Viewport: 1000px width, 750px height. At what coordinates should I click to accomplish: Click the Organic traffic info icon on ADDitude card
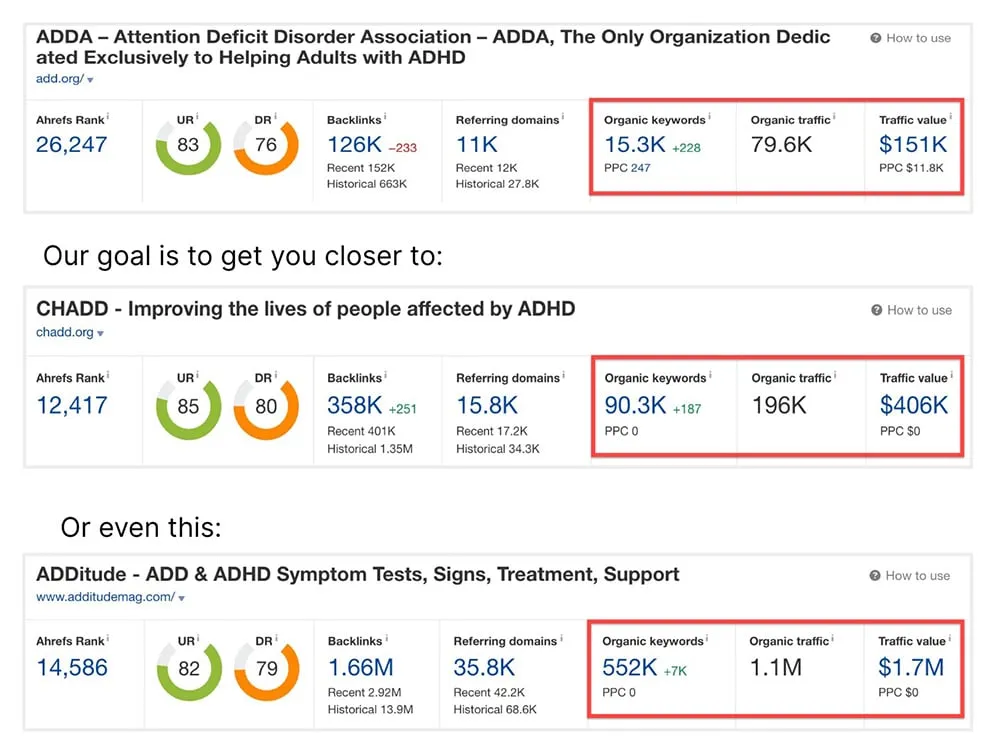(x=834, y=637)
